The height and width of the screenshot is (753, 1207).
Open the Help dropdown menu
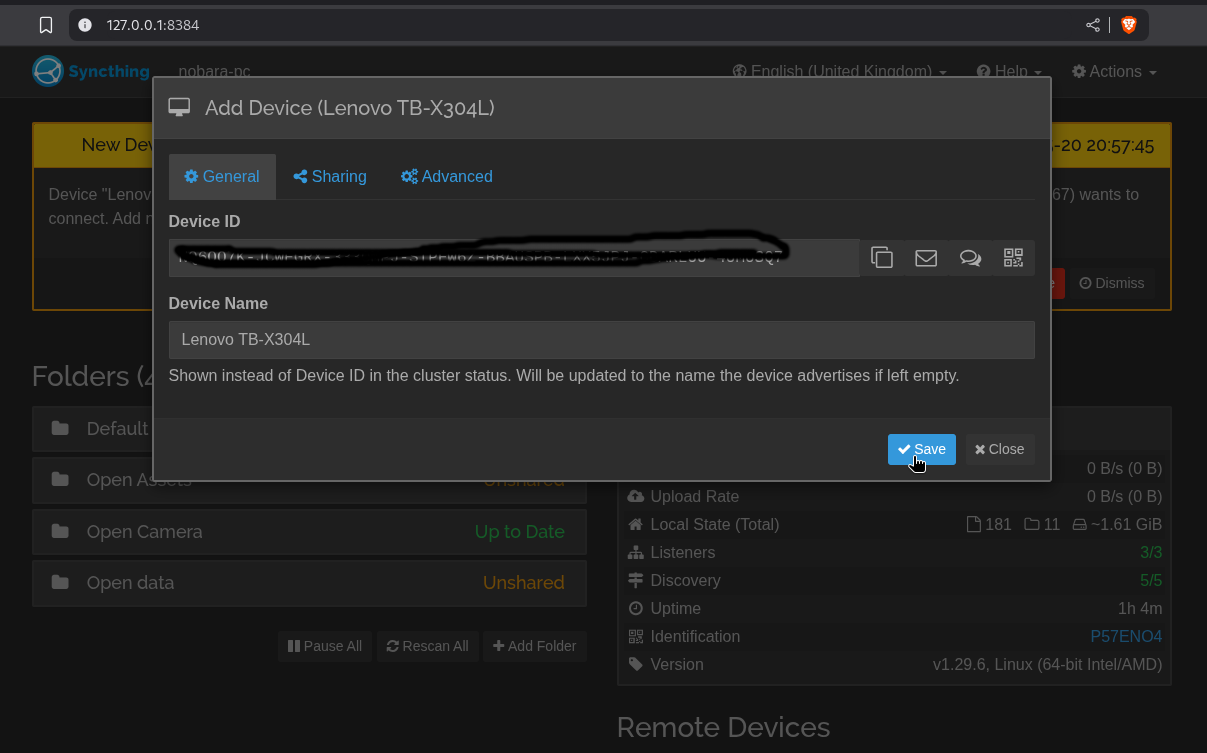pyautogui.click(x=1009, y=71)
